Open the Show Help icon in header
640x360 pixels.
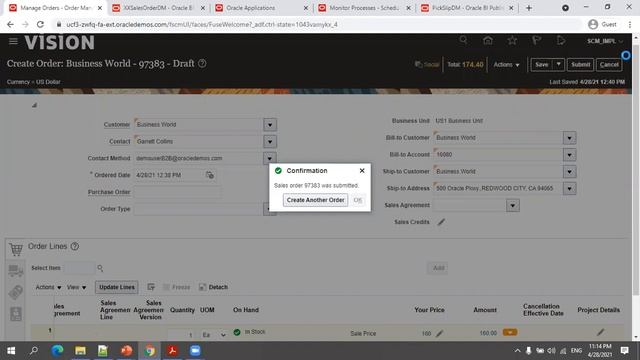point(561,40)
